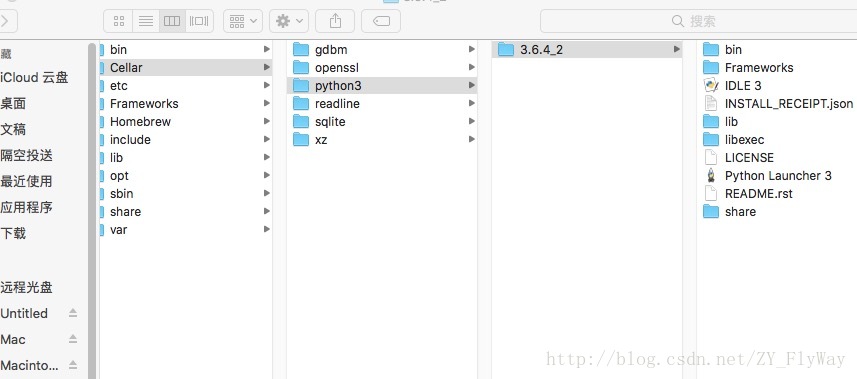Expand the etc folder arrow
The height and width of the screenshot is (379, 857).
coord(267,85)
